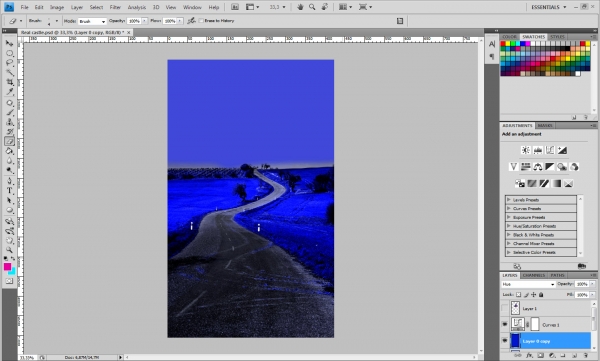
Task: Switch to the Masks tab
Action: (x=545, y=125)
